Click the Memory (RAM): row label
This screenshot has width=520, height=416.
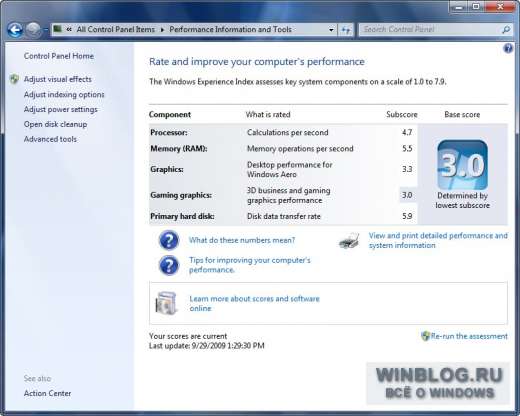[x=179, y=148]
